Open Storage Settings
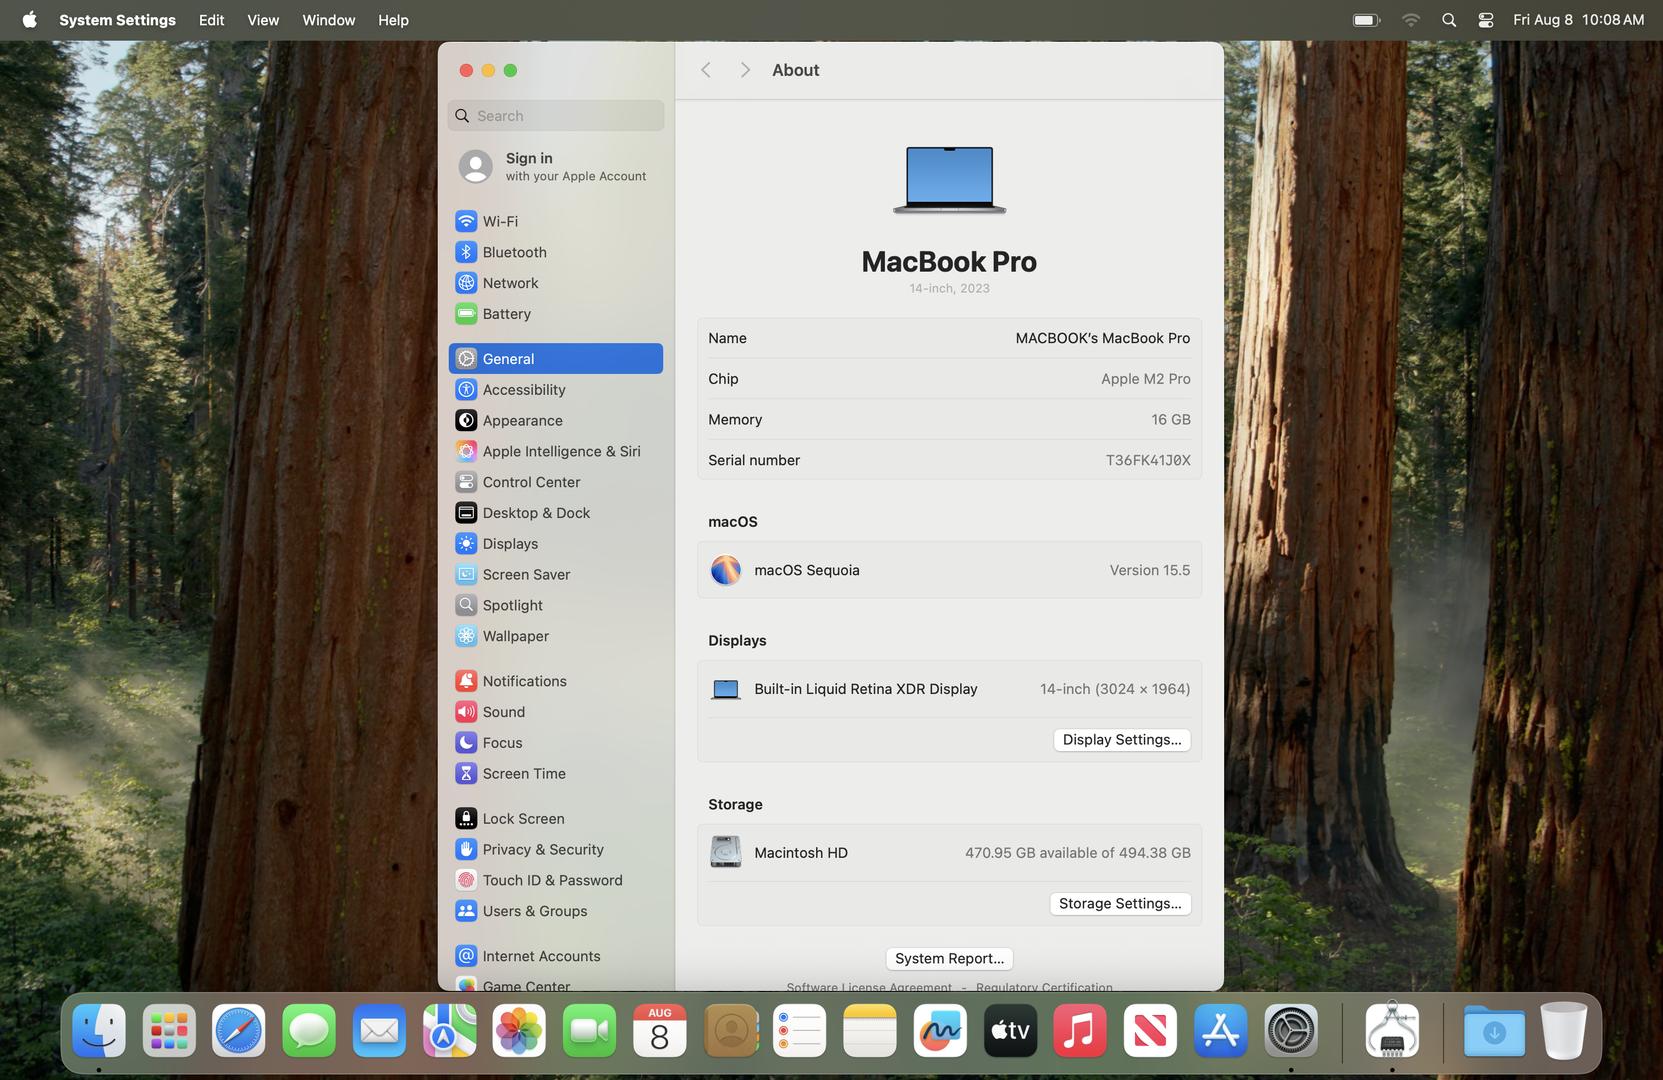1663x1080 pixels. (x=1120, y=904)
